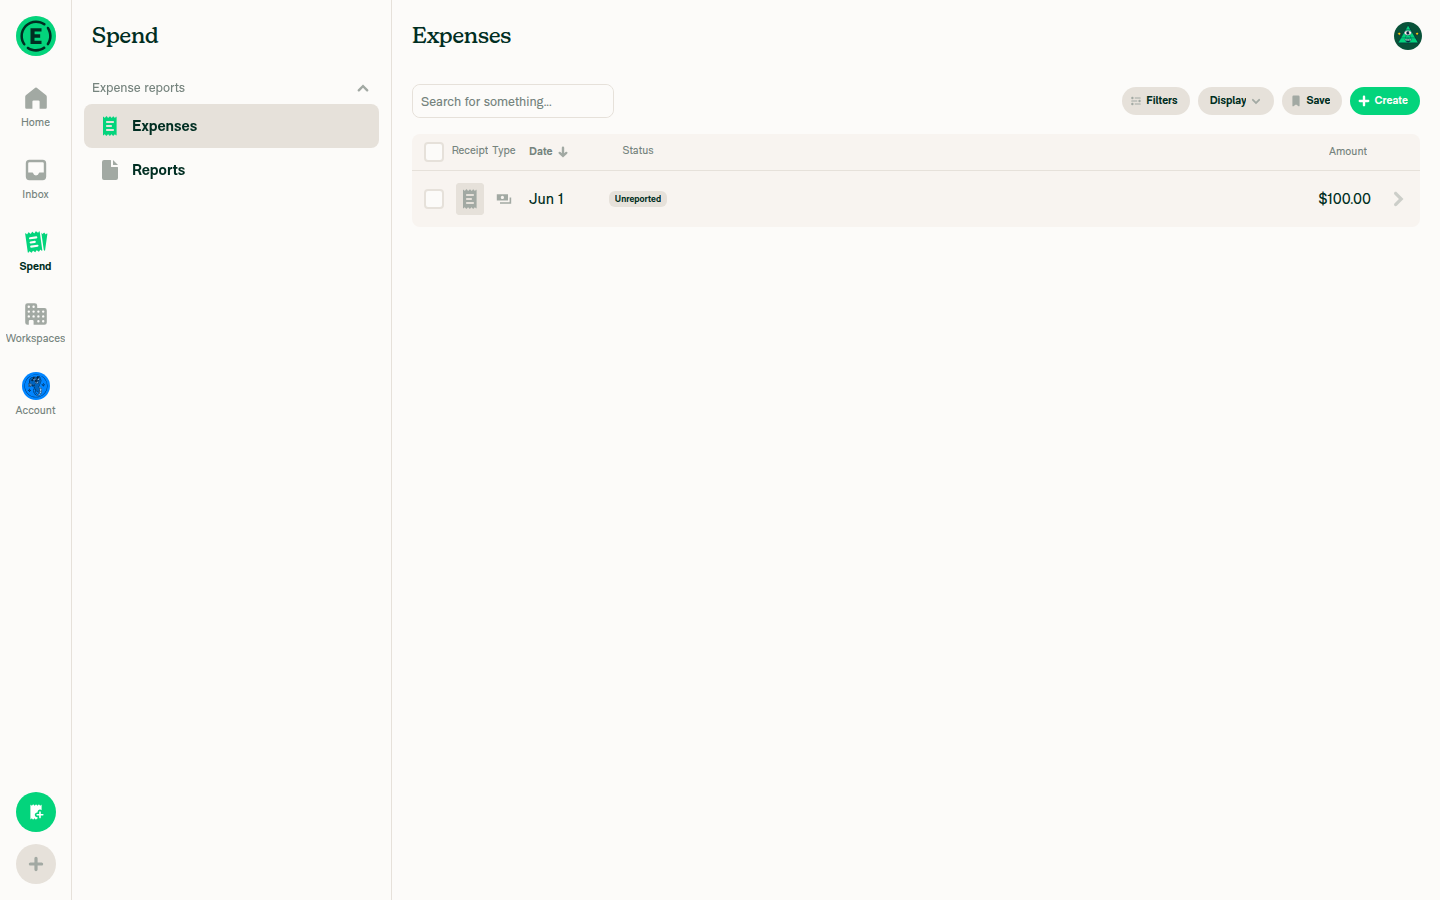This screenshot has width=1440, height=900.
Task: Open the profile avatar in header
Action: point(1408,36)
